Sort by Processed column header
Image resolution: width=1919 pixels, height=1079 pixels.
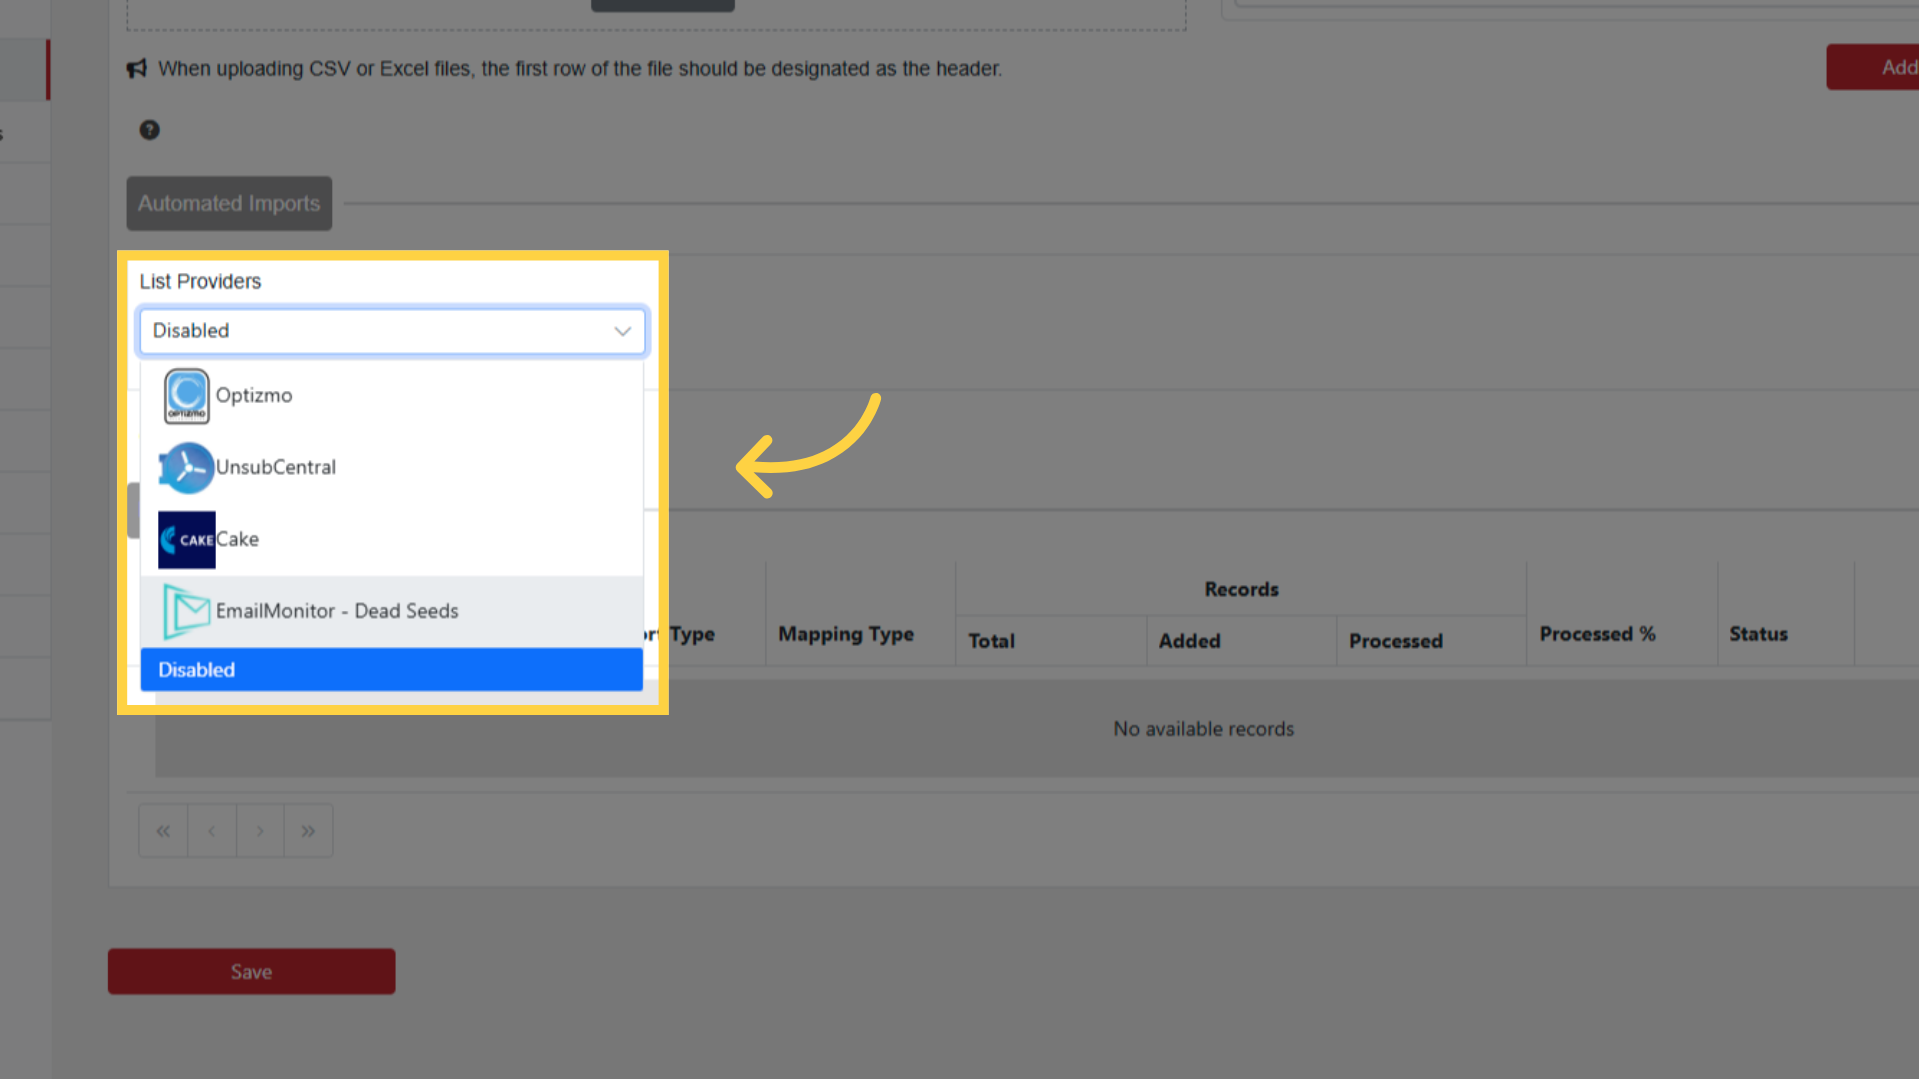[x=1395, y=641]
